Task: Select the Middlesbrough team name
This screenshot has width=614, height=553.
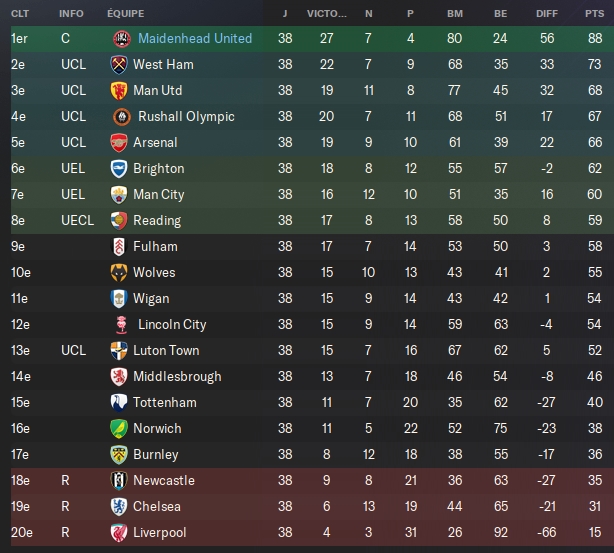Action: tap(177, 377)
